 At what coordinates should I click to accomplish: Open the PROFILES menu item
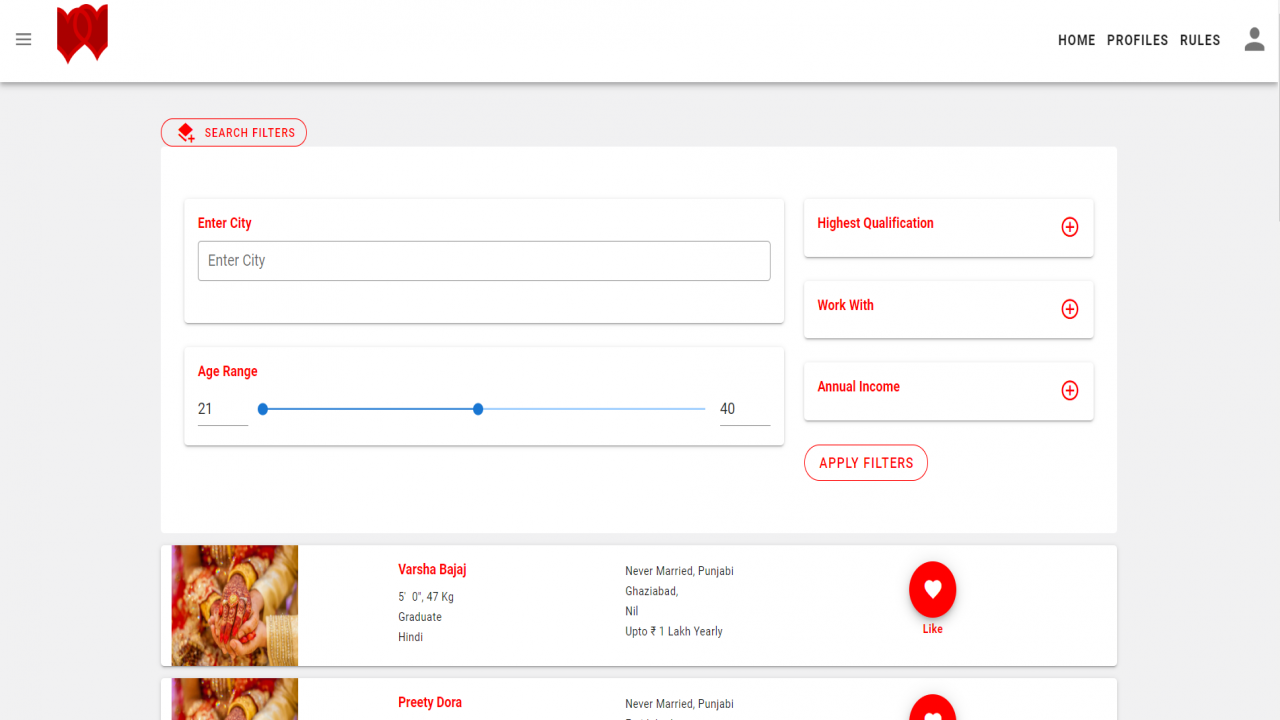coord(1137,40)
